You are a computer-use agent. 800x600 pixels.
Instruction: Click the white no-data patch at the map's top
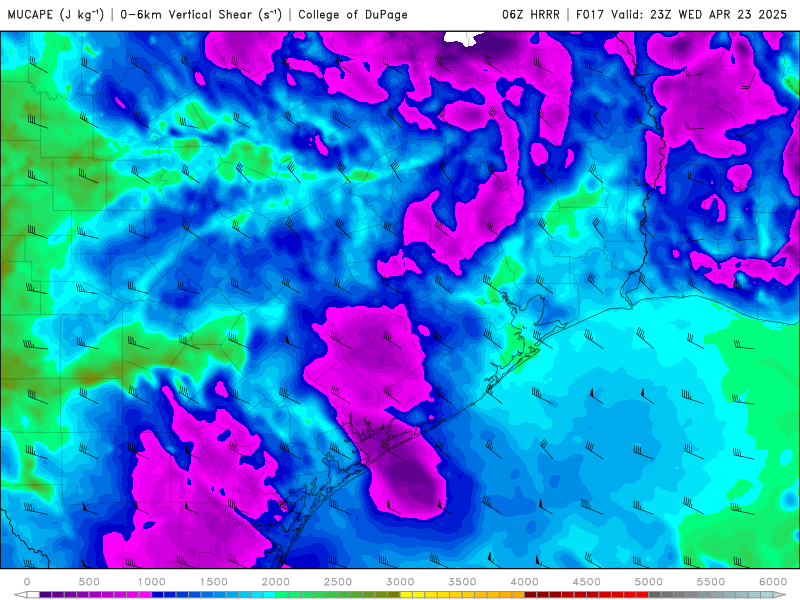tap(462, 38)
